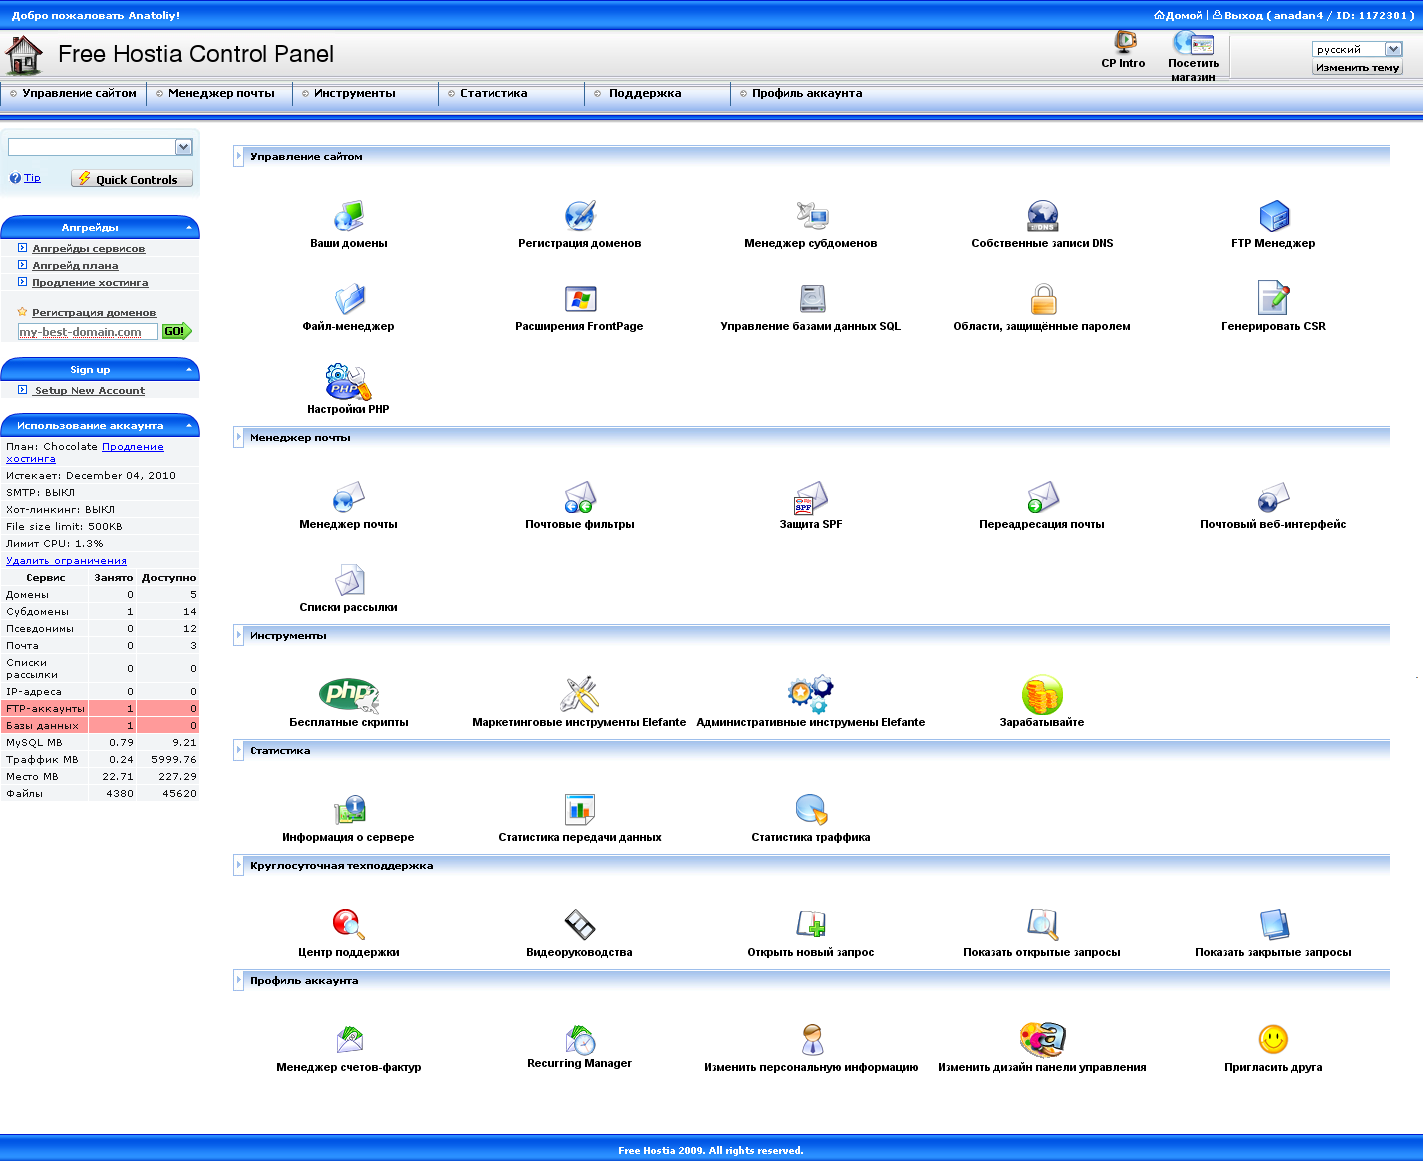
Task: Collapse the Менеджер почты section header
Action: [239, 437]
